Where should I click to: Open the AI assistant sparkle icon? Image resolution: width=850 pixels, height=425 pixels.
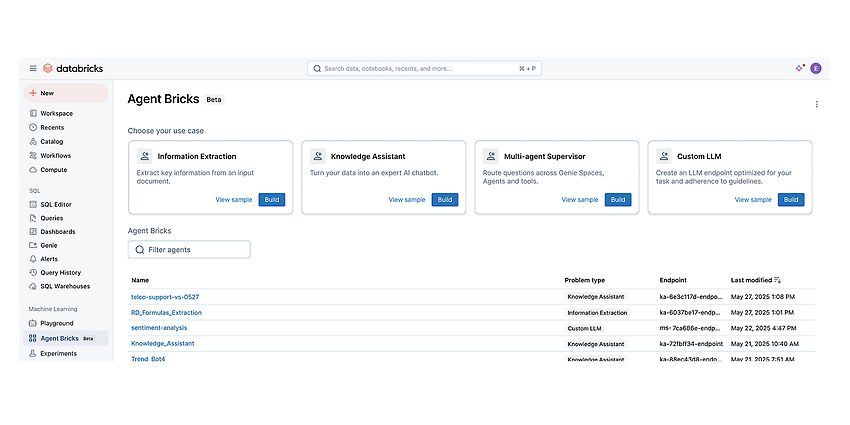800,68
